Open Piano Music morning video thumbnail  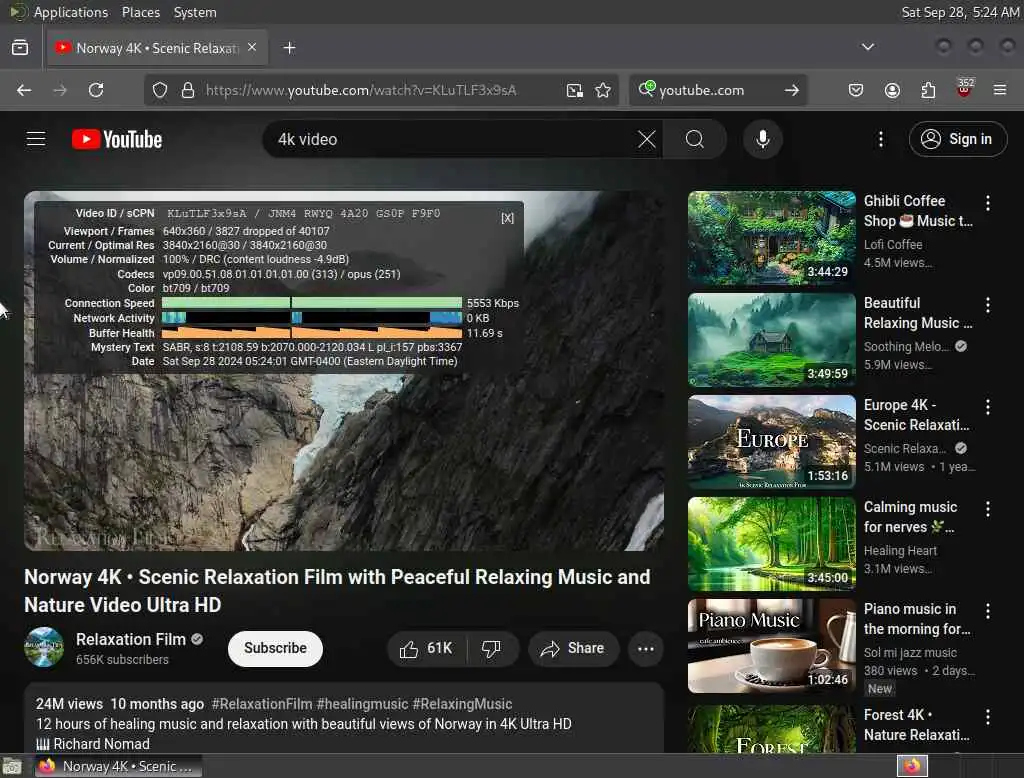[x=771, y=645]
